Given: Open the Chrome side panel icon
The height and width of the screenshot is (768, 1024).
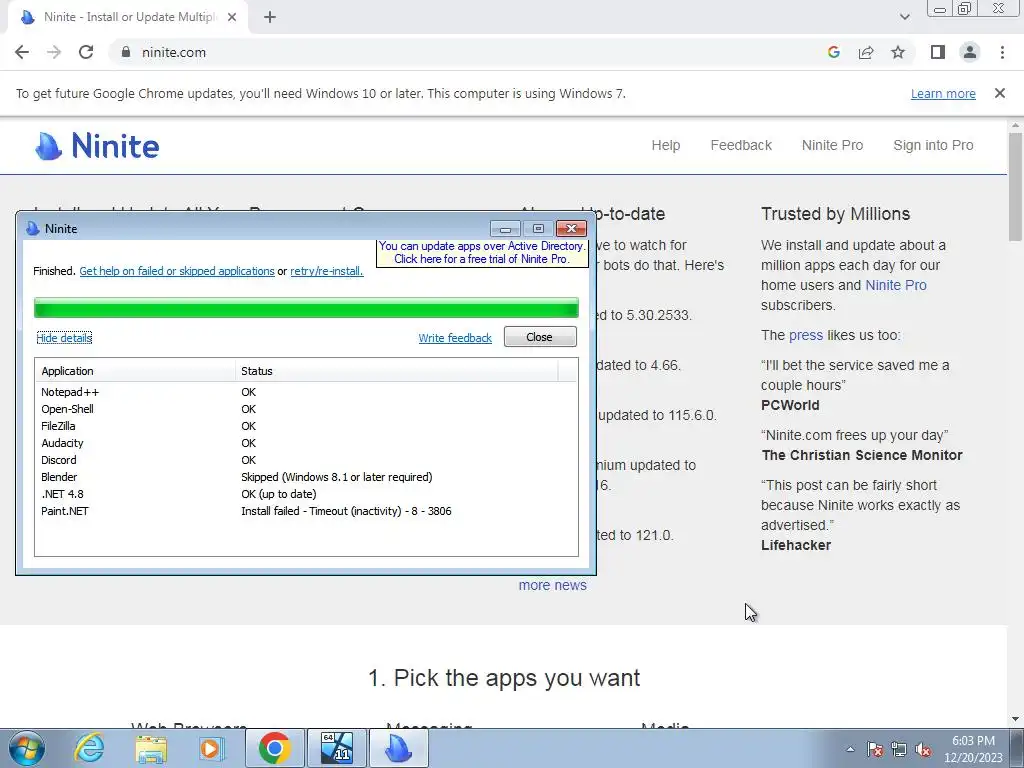Looking at the screenshot, I should (x=938, y=52).
